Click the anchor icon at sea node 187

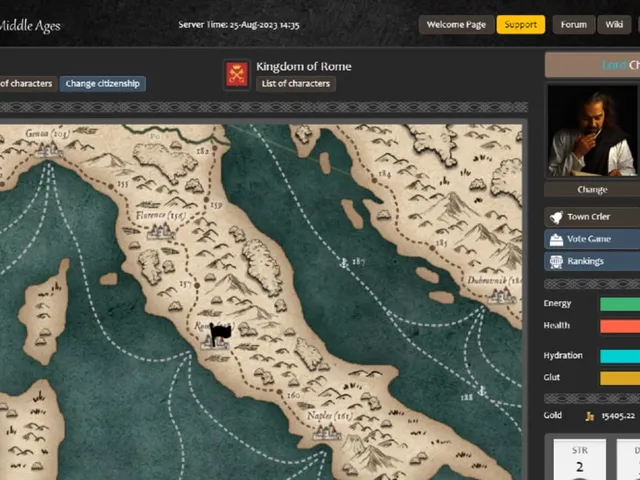pyautogui.click(x=344, y=262)
